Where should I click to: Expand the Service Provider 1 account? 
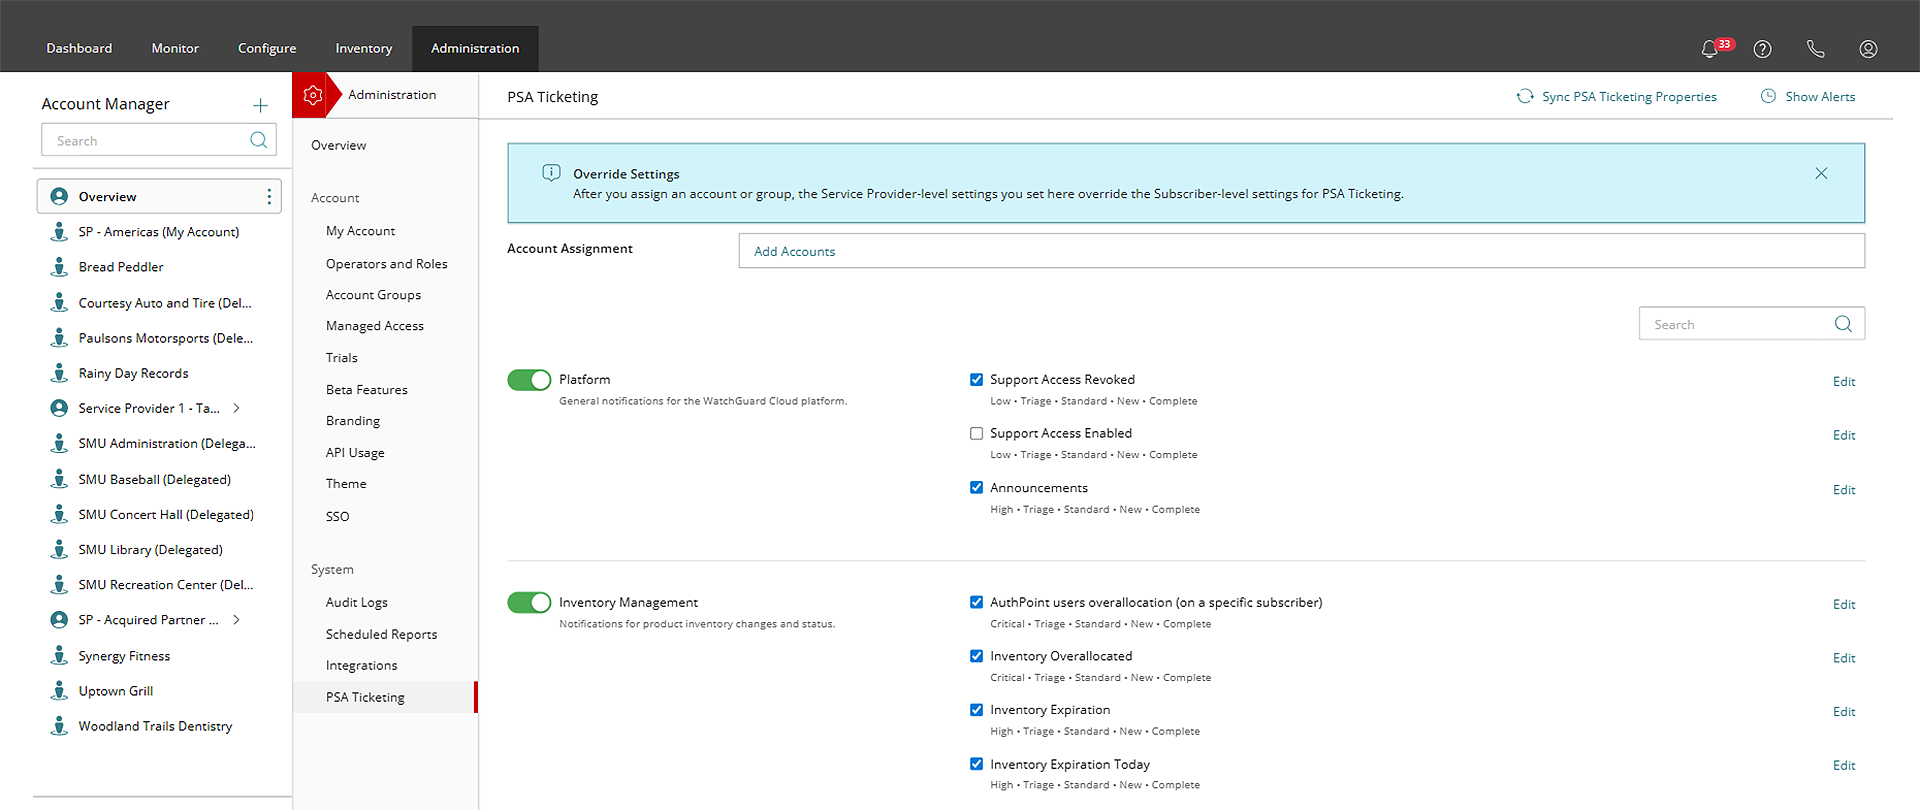[237, 408]
